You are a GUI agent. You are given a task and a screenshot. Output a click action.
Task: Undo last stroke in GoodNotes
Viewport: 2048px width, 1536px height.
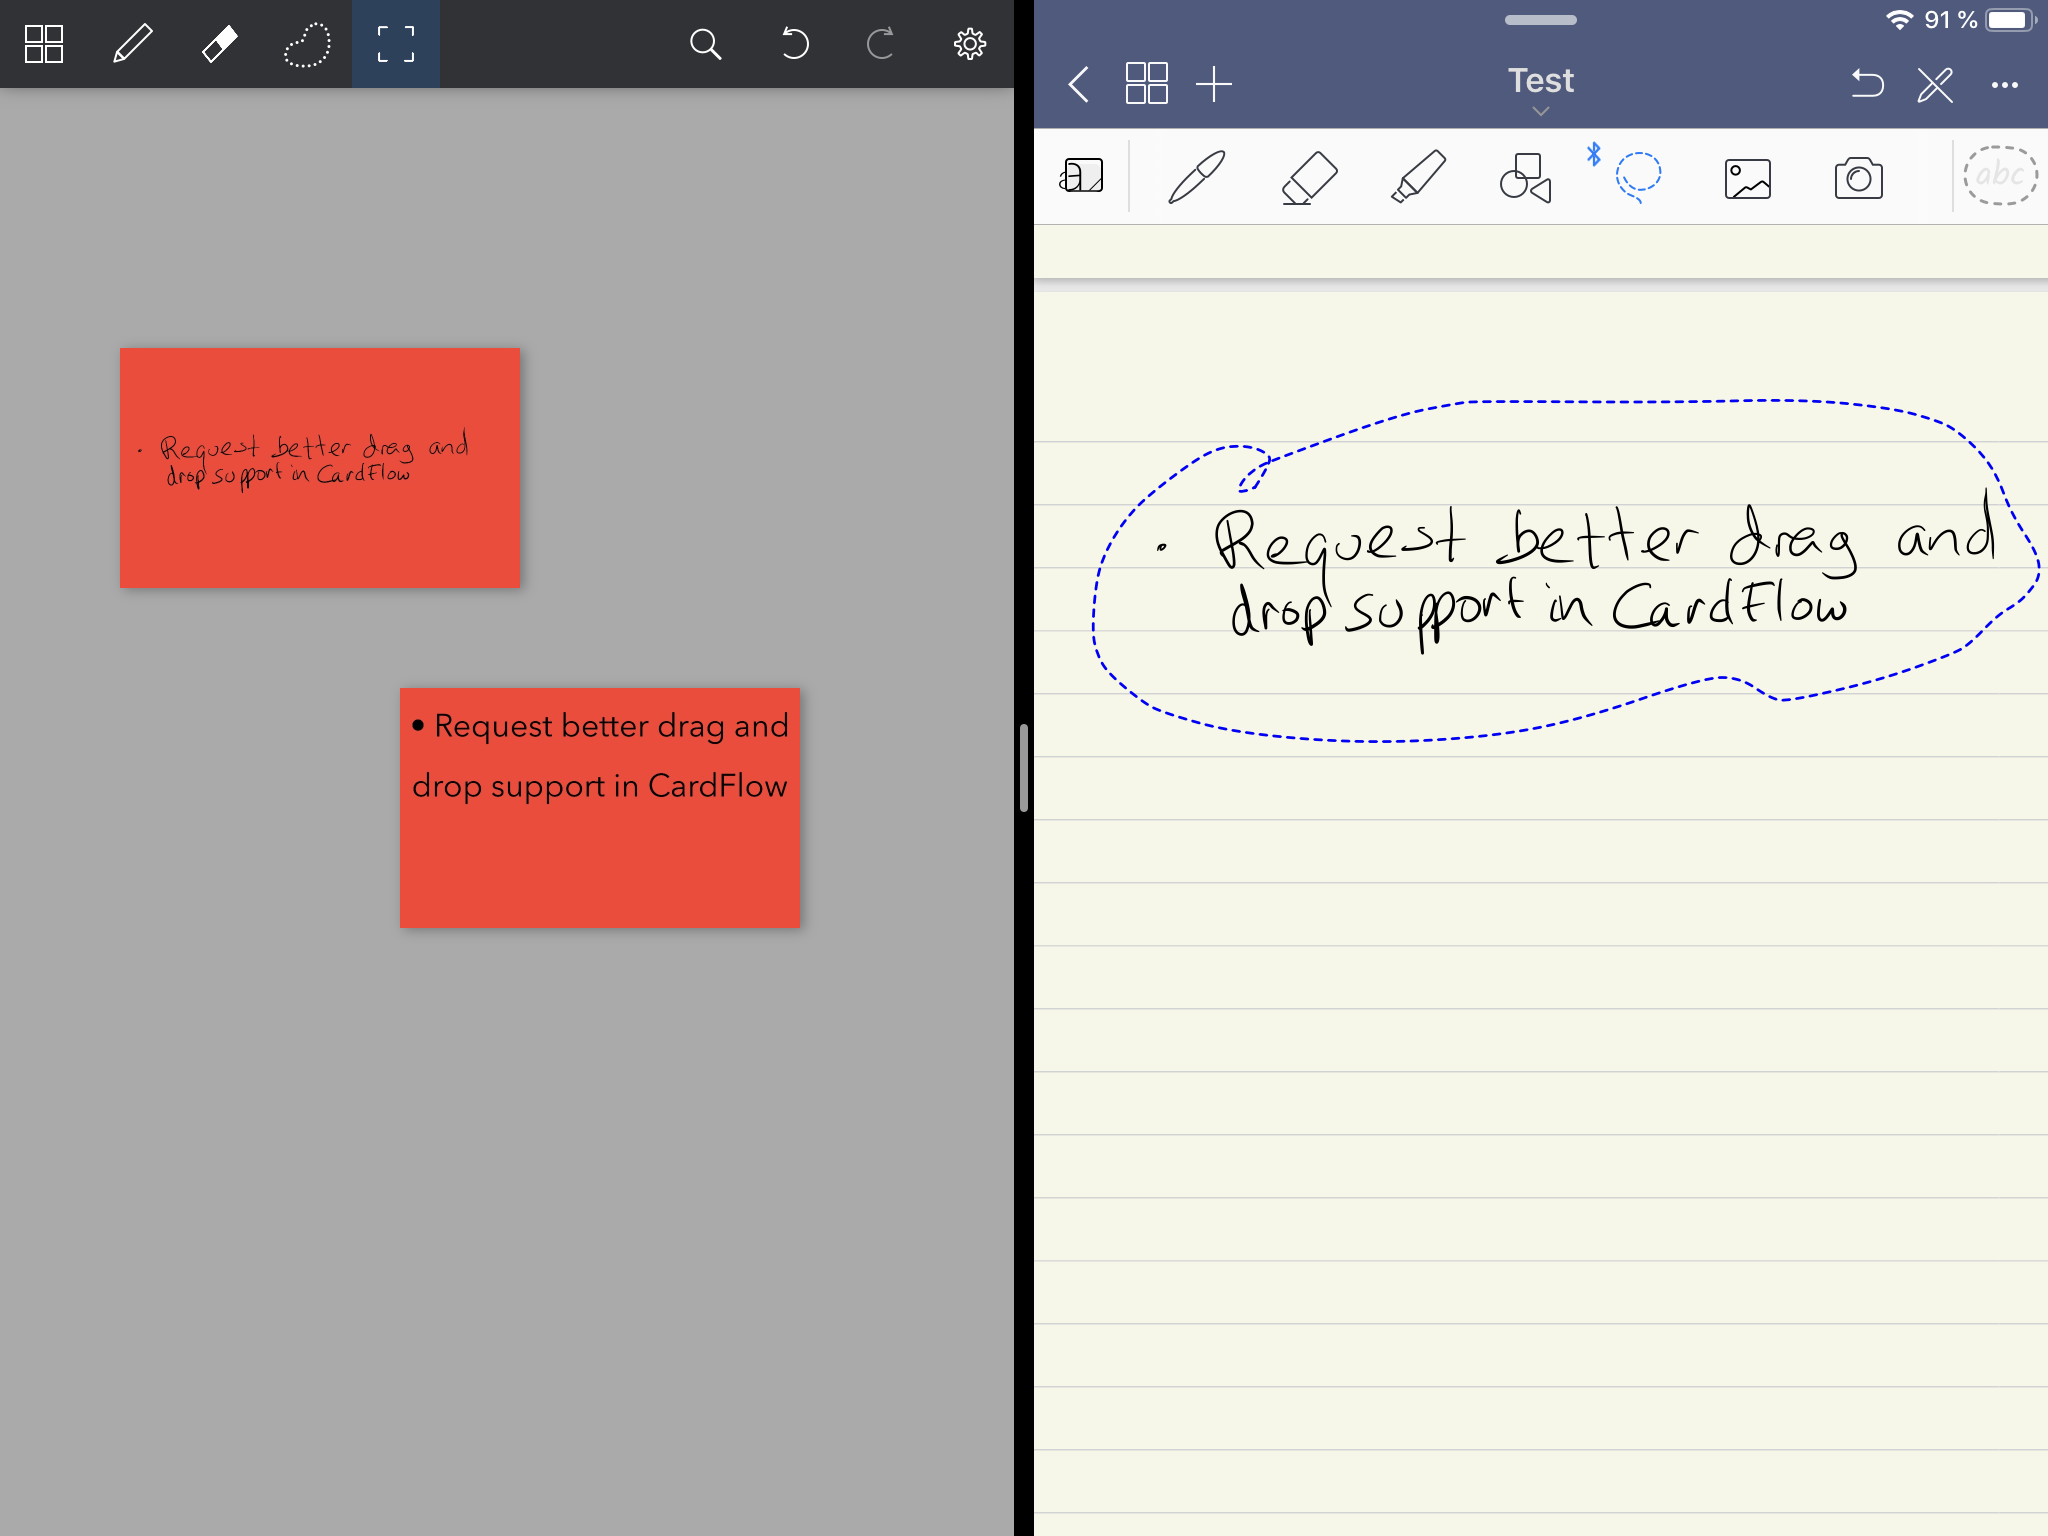[x=1867, y=84]
